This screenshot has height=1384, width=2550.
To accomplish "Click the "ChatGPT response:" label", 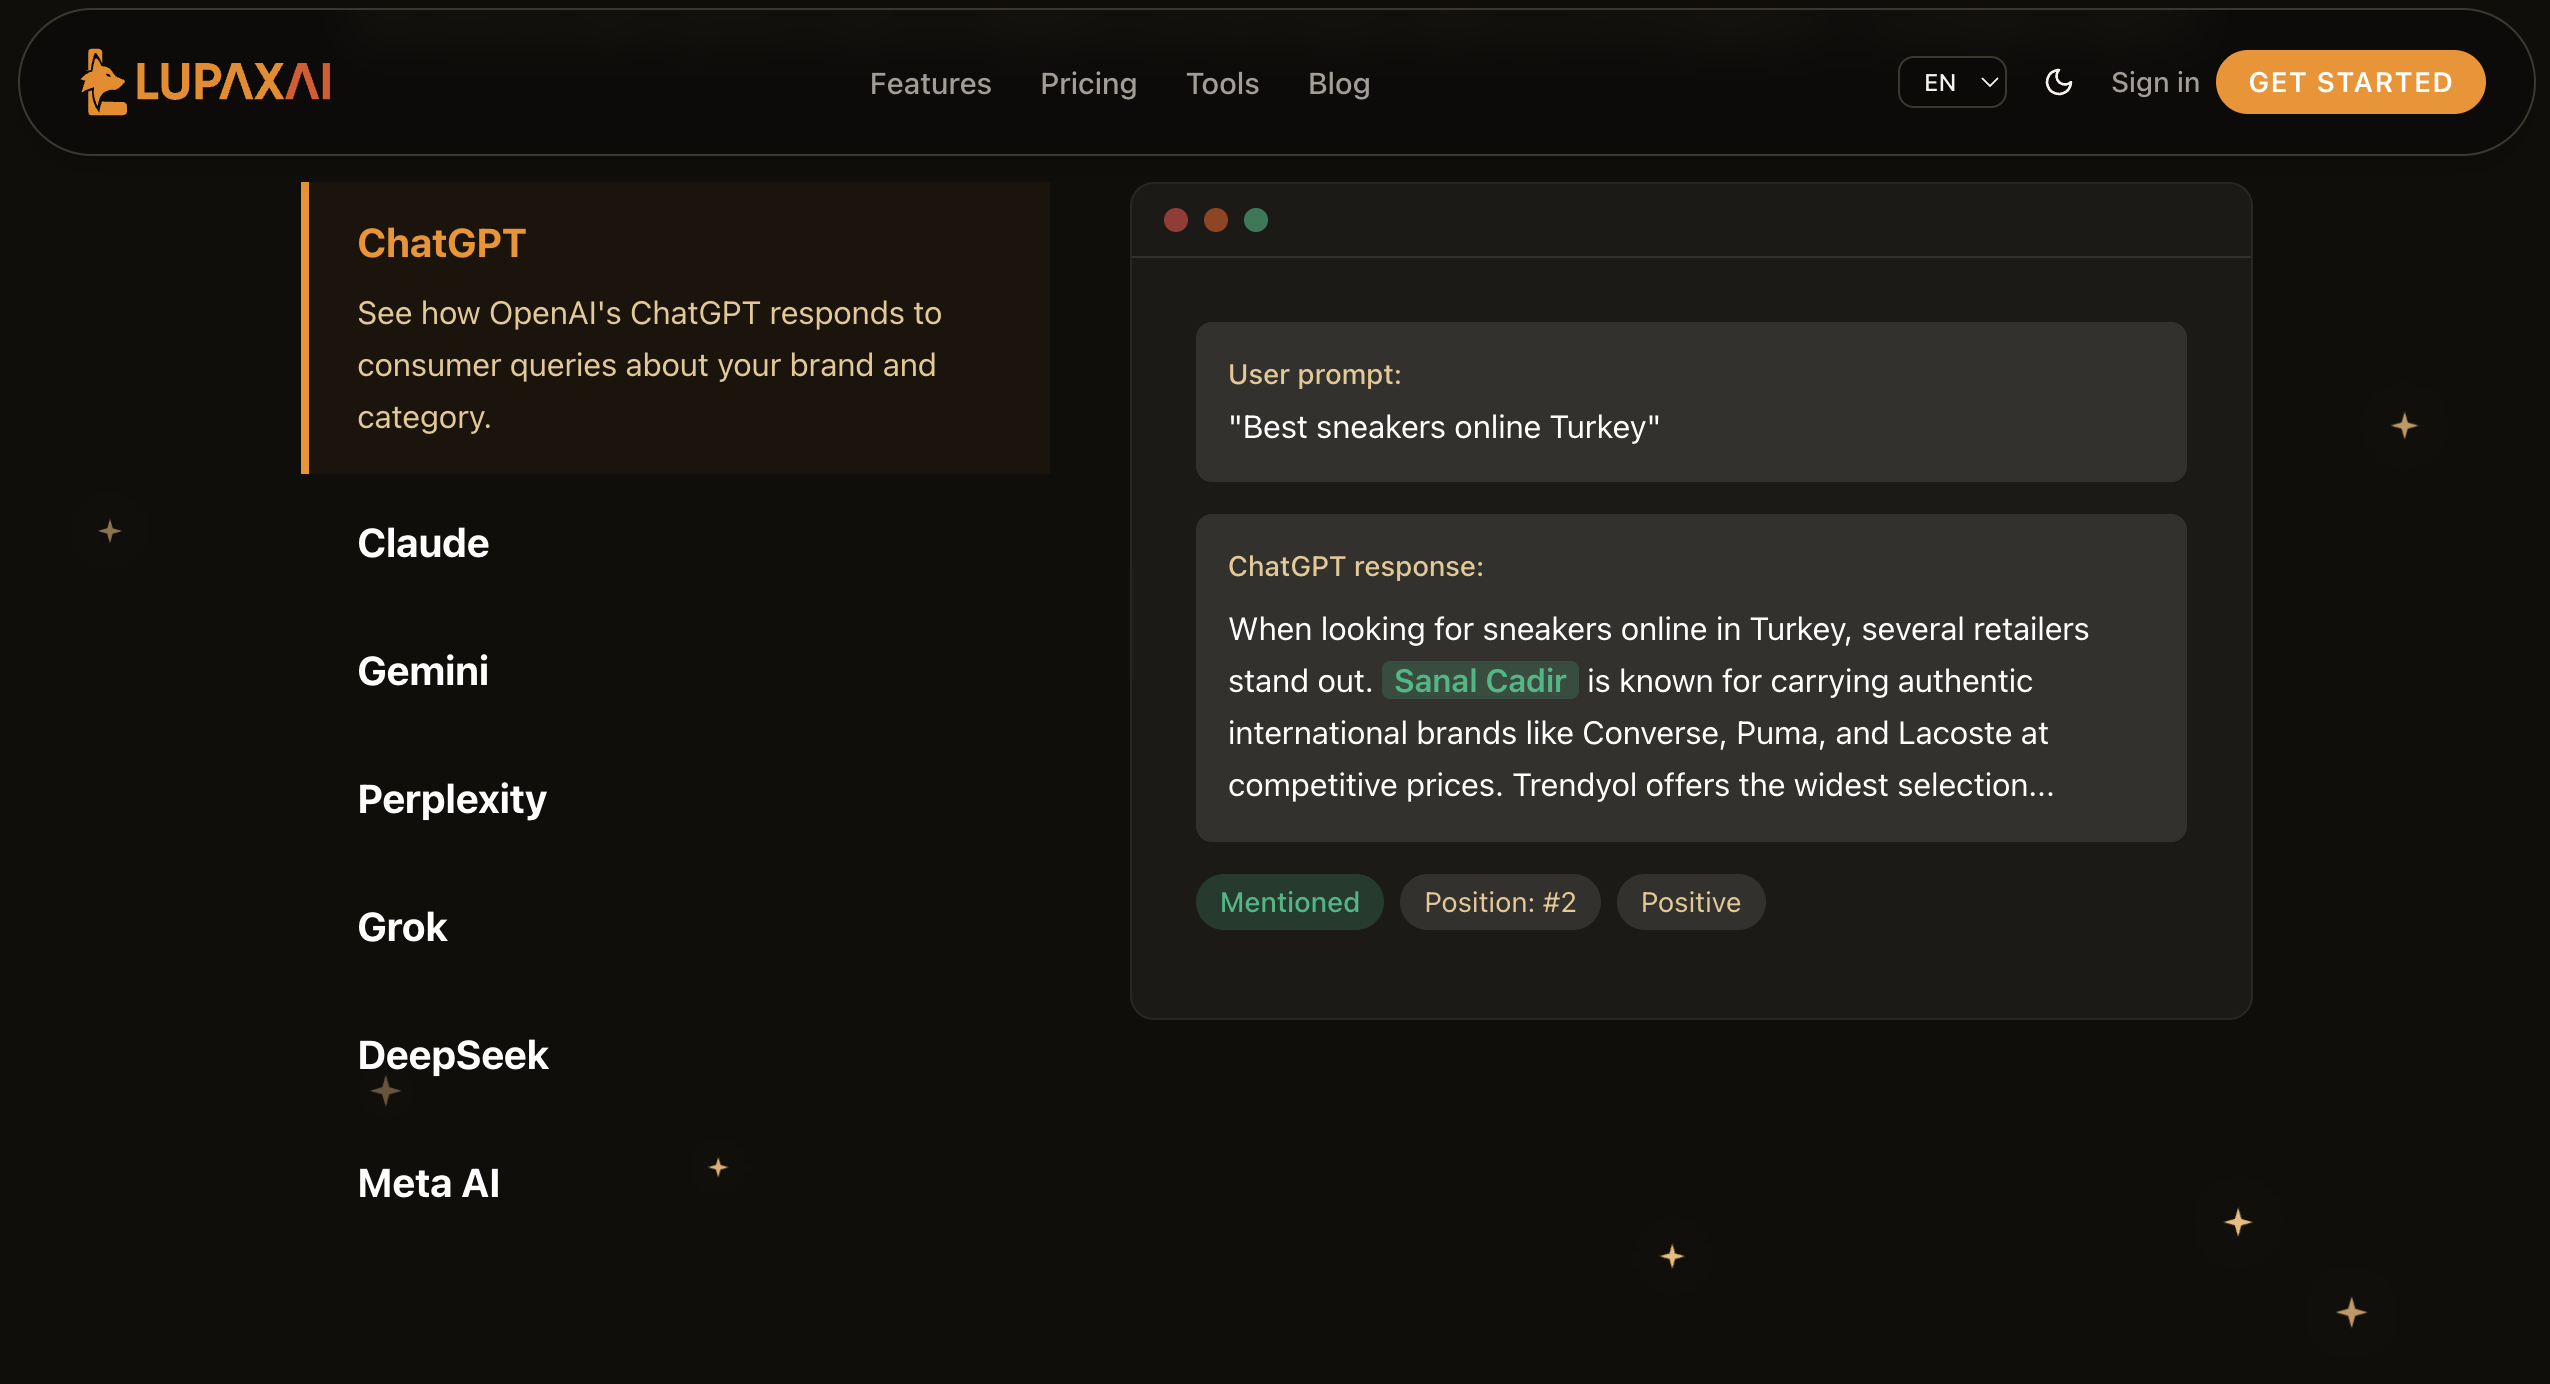I will point(1356,566).
